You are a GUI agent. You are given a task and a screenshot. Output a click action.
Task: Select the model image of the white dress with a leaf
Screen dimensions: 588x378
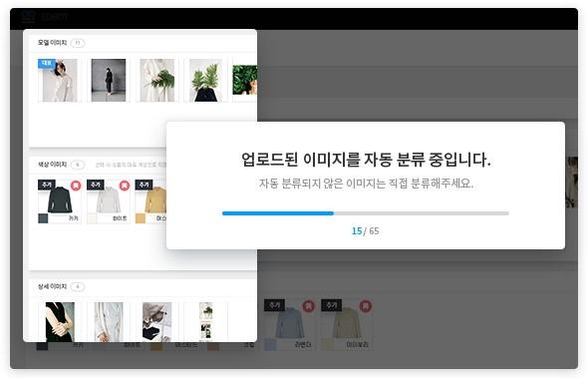[x=157, y=80]
